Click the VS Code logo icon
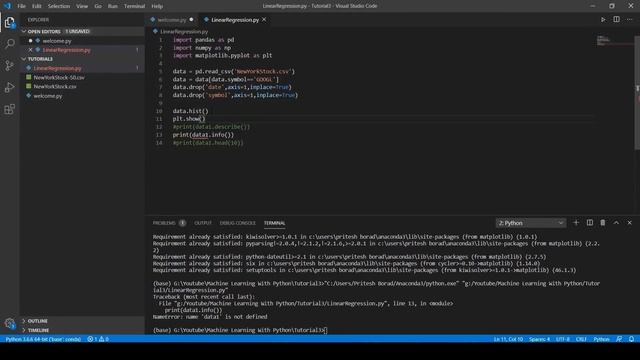 coord(7,6)
